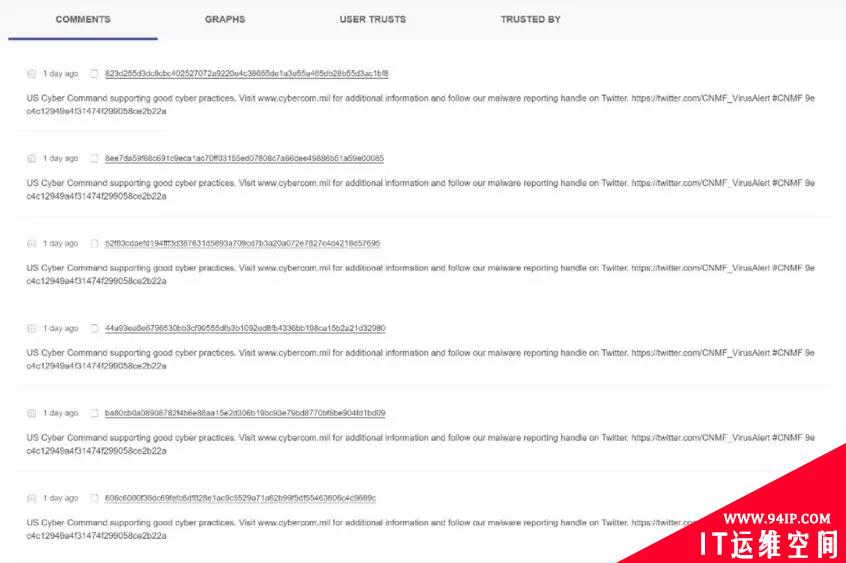The width and height of the screenshot is (846, 563).
Task: Open file hash link starting with 52f83cda
Action: [243, 243]
